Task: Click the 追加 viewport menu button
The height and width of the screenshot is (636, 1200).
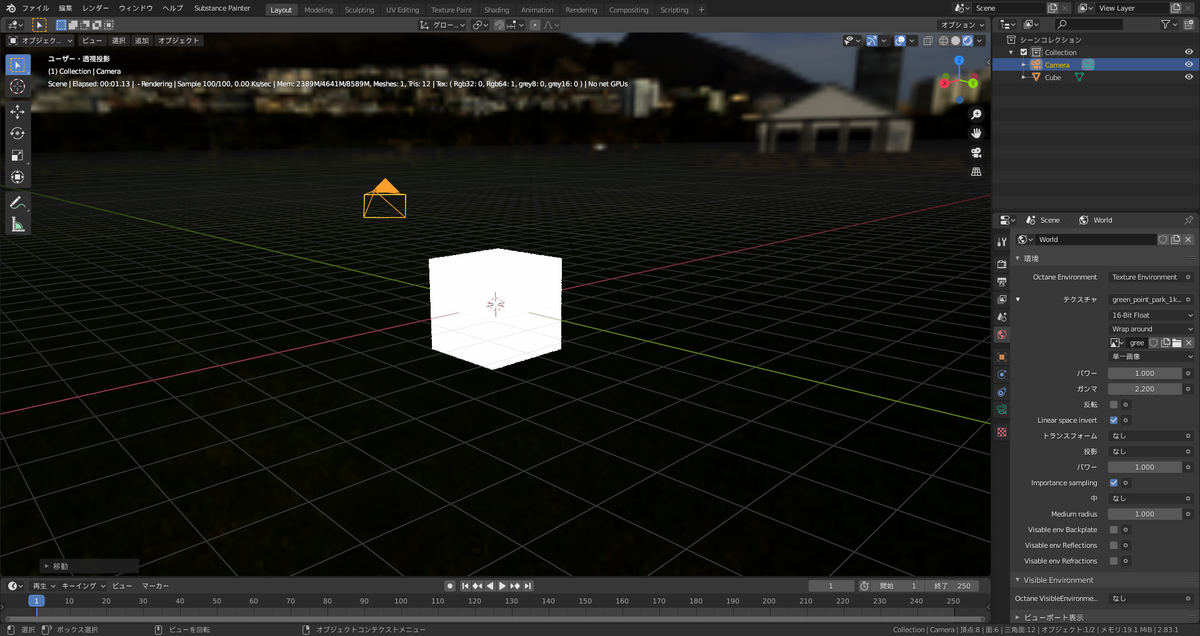Action: pos(142,41)
